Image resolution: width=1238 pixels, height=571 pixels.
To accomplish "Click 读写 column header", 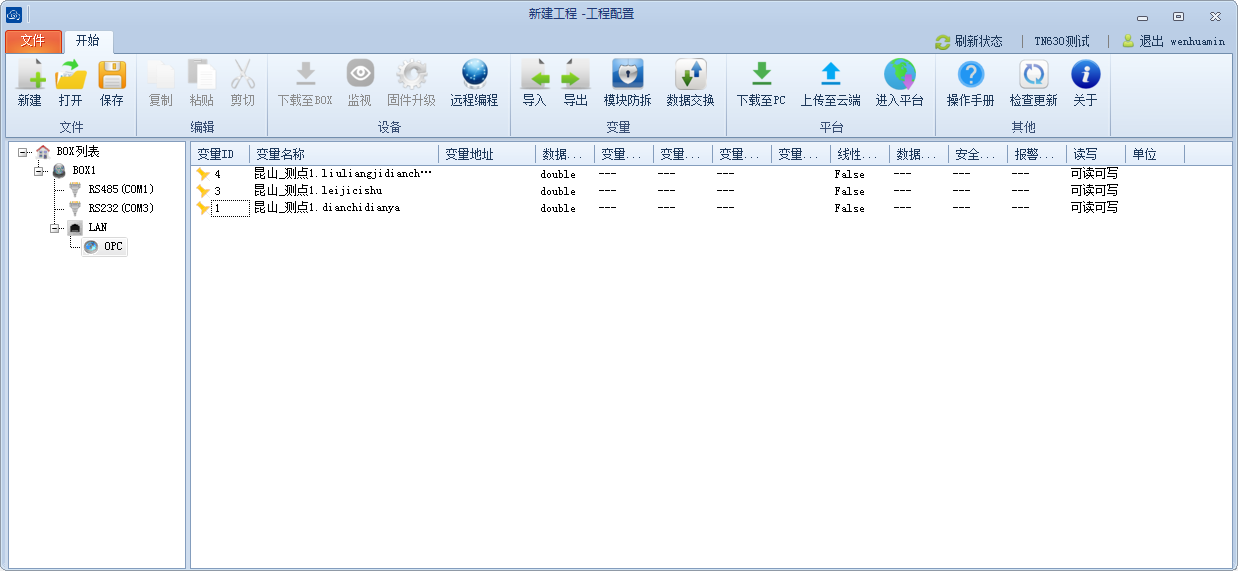I will click(x=1096, y=154).
